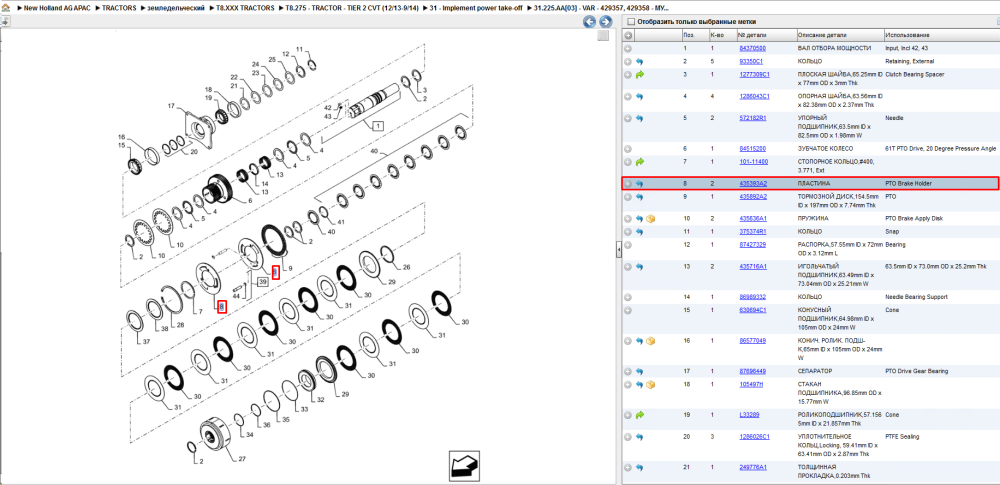1000x485 pixels.
Task: Click the blue arrow icon in row 17 СЕПАРАТОР
Action: click(640, 371)
